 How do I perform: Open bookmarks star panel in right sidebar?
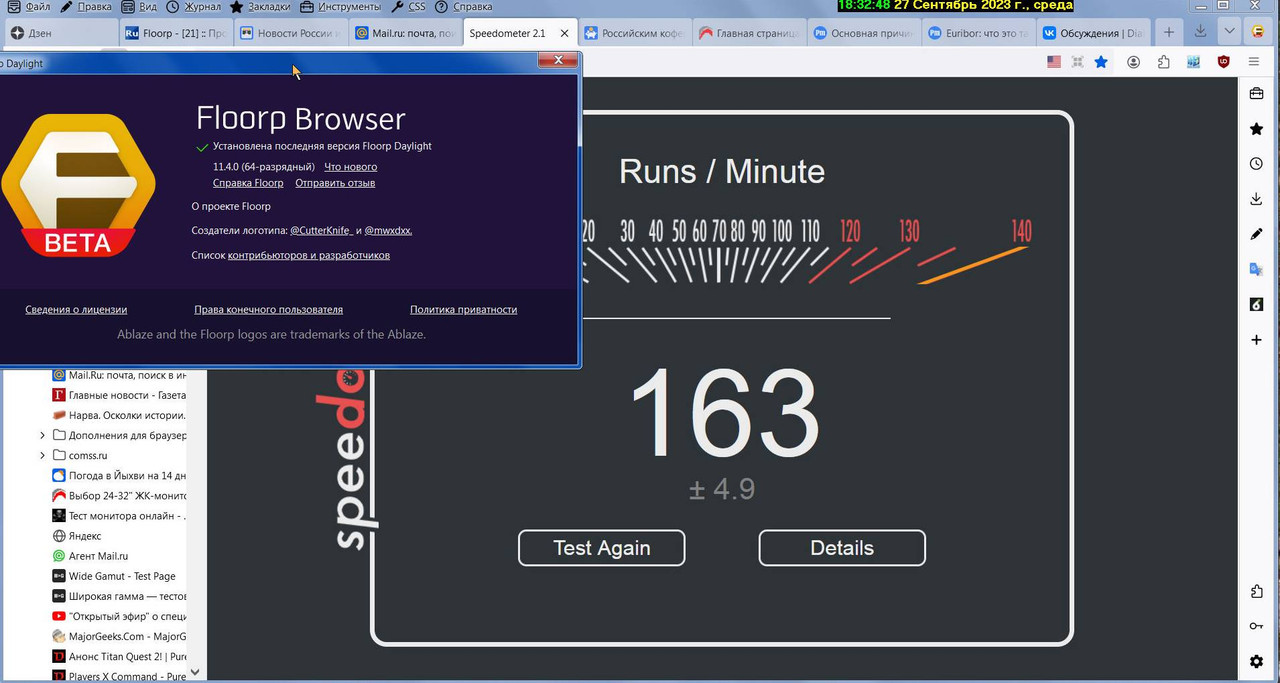click(1256, 129)
